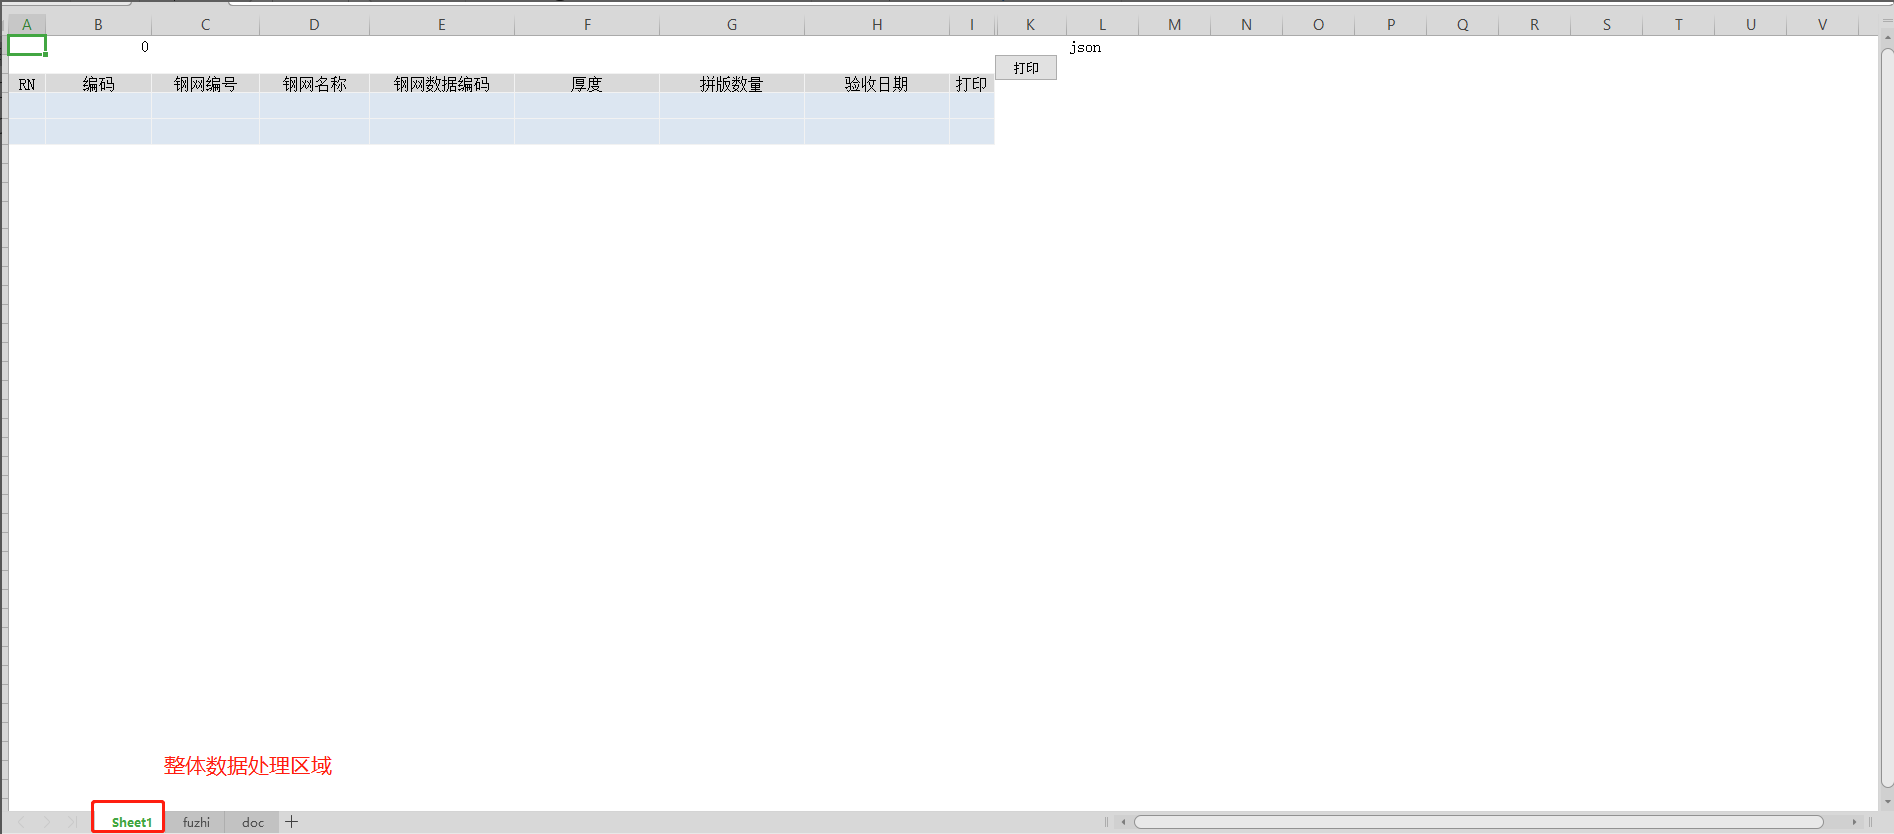This screenshot has width=1894, height=834.
Task: Select the 钢网名称 header cell
Action: pyautogui.click(x=314, y=84)
